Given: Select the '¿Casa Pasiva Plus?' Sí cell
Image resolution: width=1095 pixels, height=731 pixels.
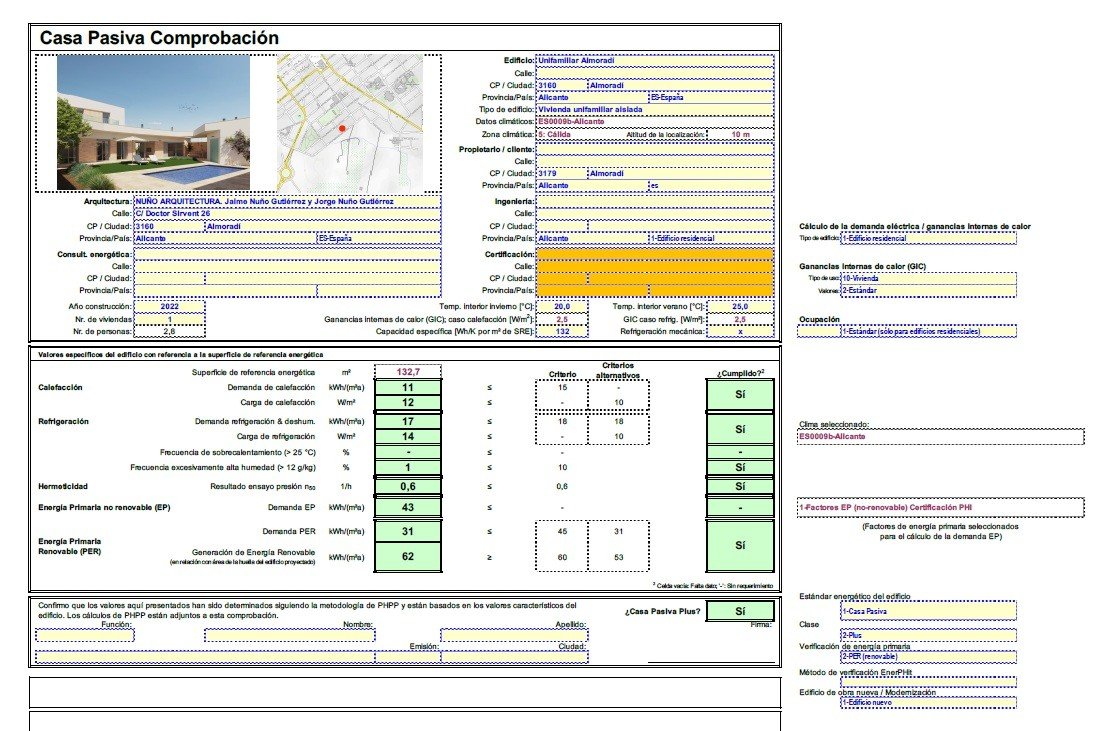Looking at the screenshot, I should click(740, 611).
